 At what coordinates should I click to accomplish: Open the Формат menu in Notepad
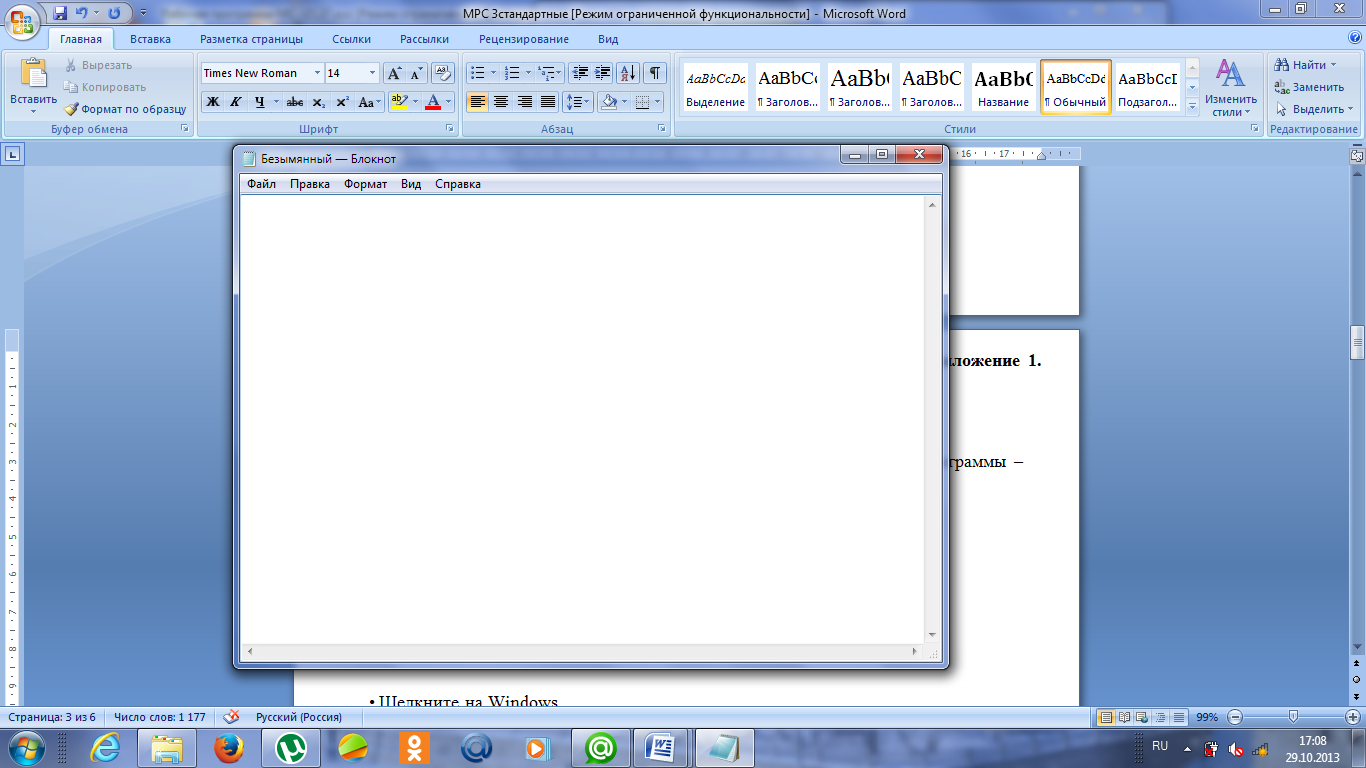pos(365,184)
